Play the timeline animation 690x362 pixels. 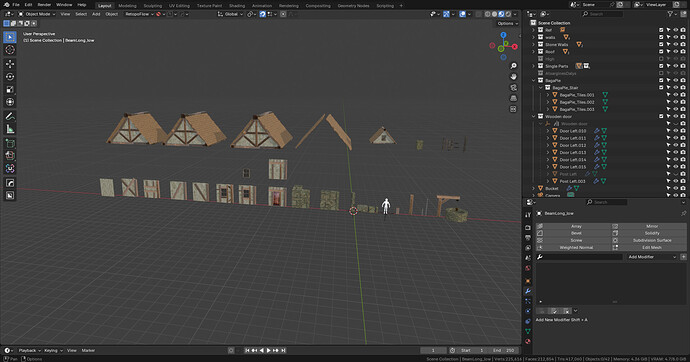click(x=268, y=351)
